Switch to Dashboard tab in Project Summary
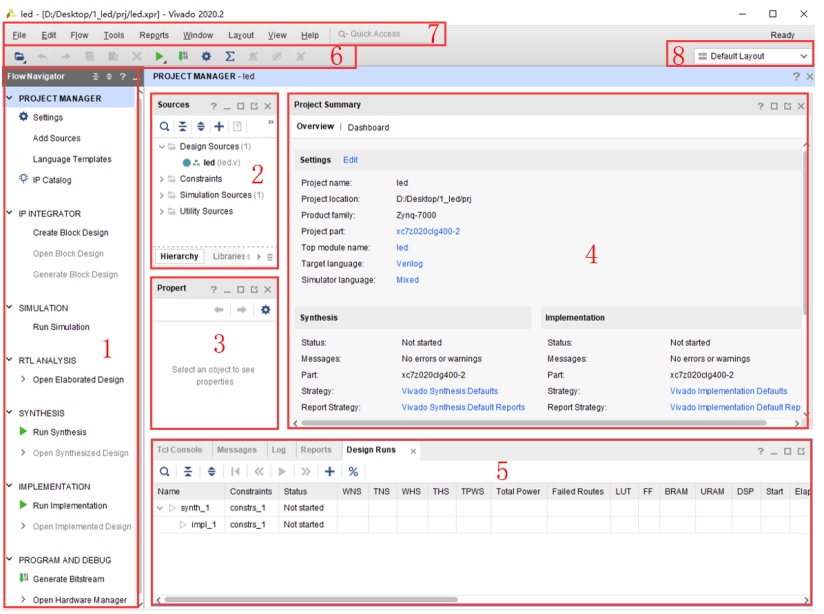Image resolution: width=824 pixels, height=614 pixels. point(368,127)
